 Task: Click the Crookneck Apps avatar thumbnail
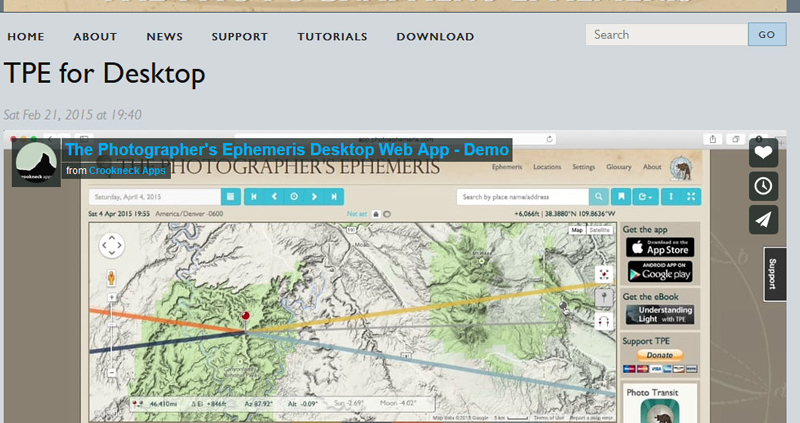(x=36, y=162)
